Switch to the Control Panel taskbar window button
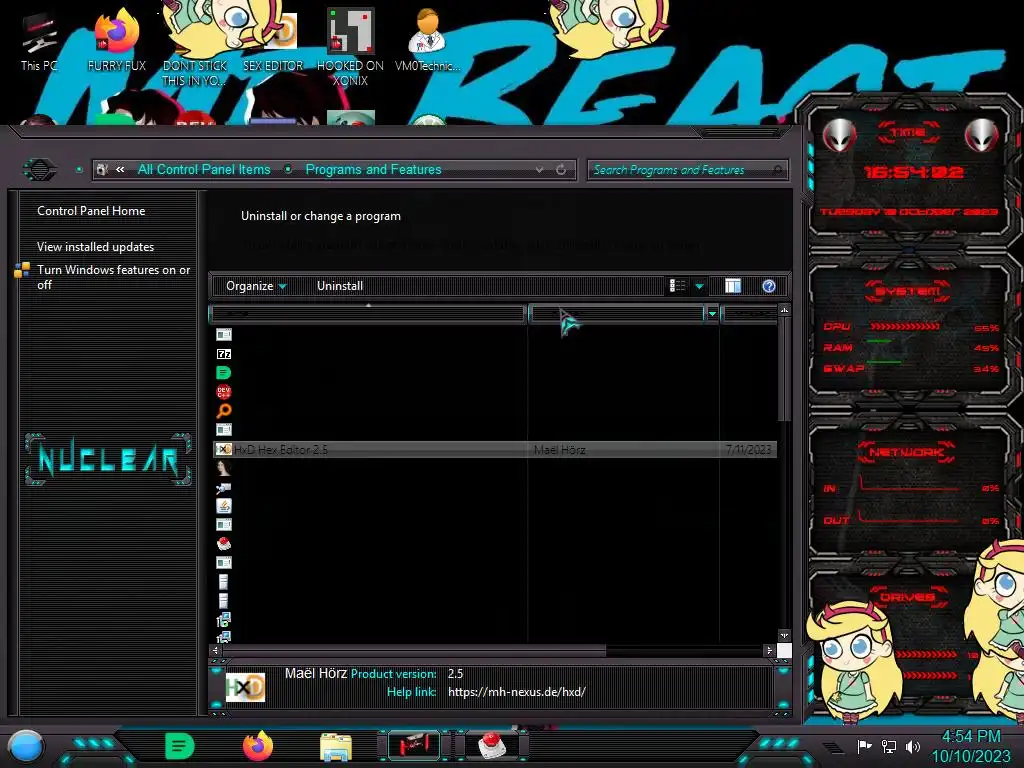Screen dimensions: 1024x768 tap(414, 746)
